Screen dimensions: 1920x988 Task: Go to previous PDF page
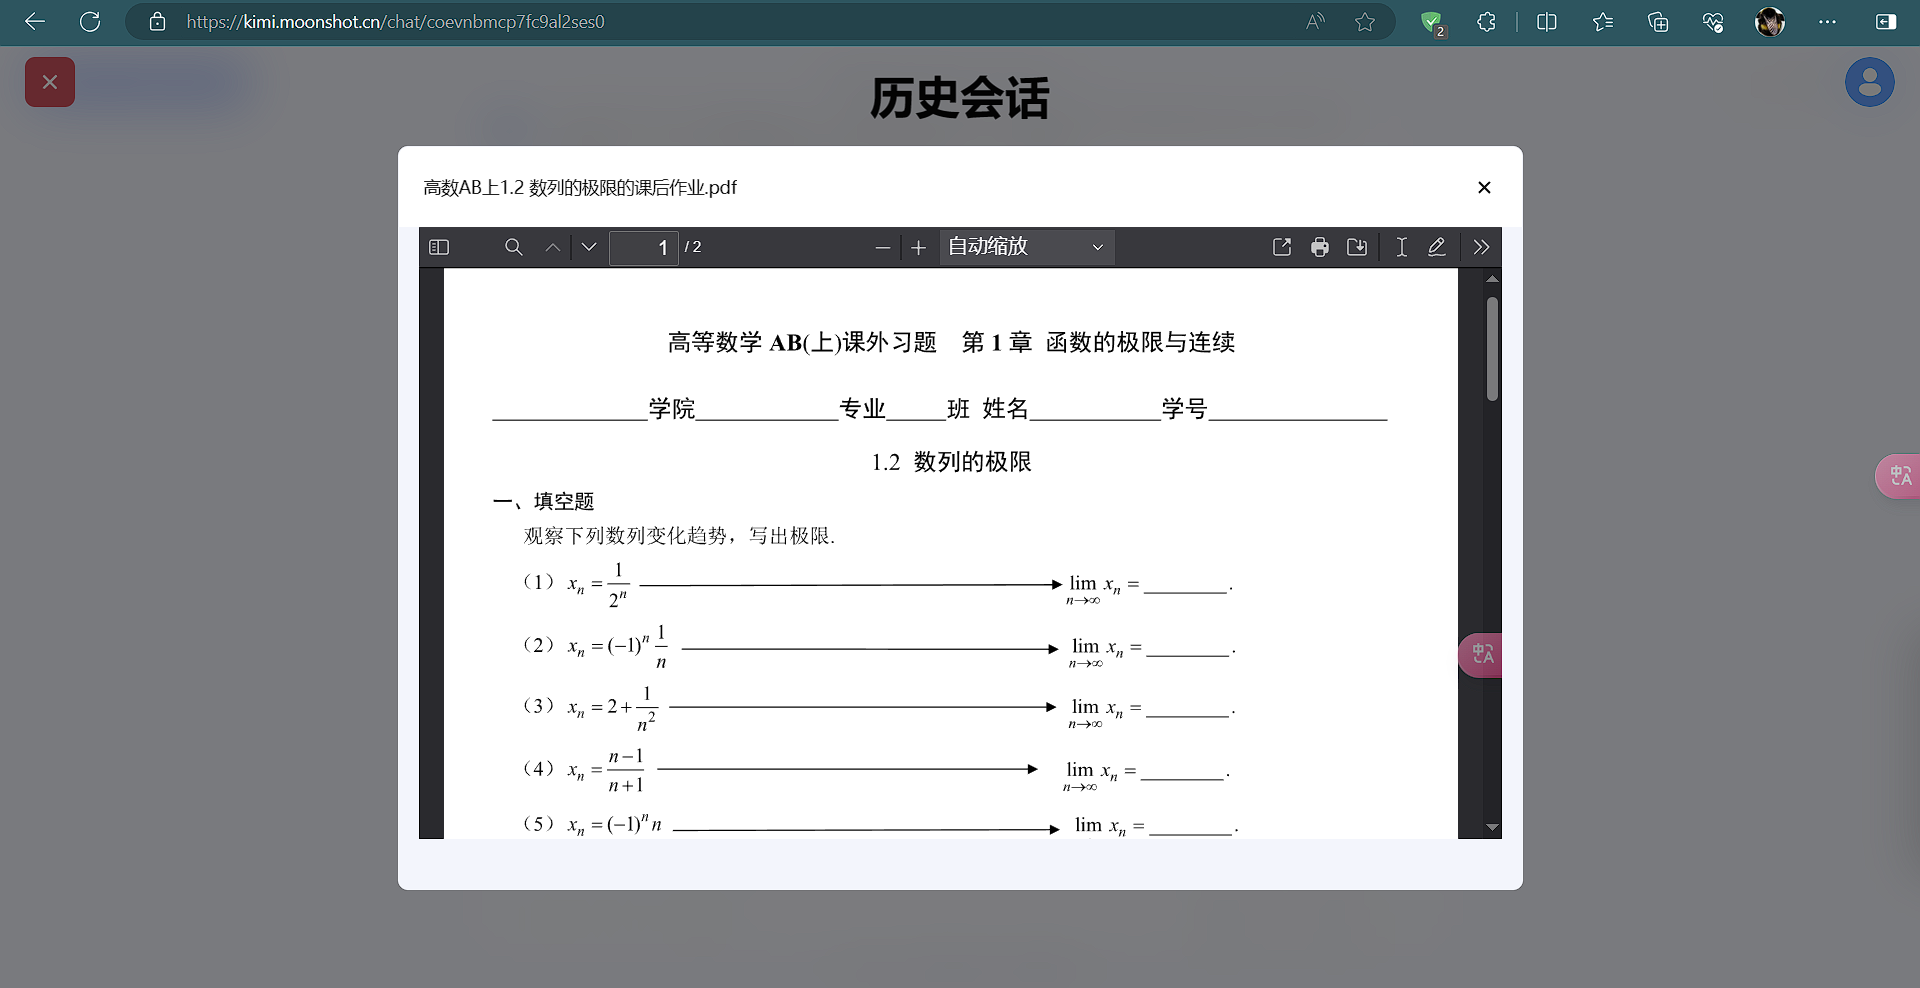pos(553,247)
